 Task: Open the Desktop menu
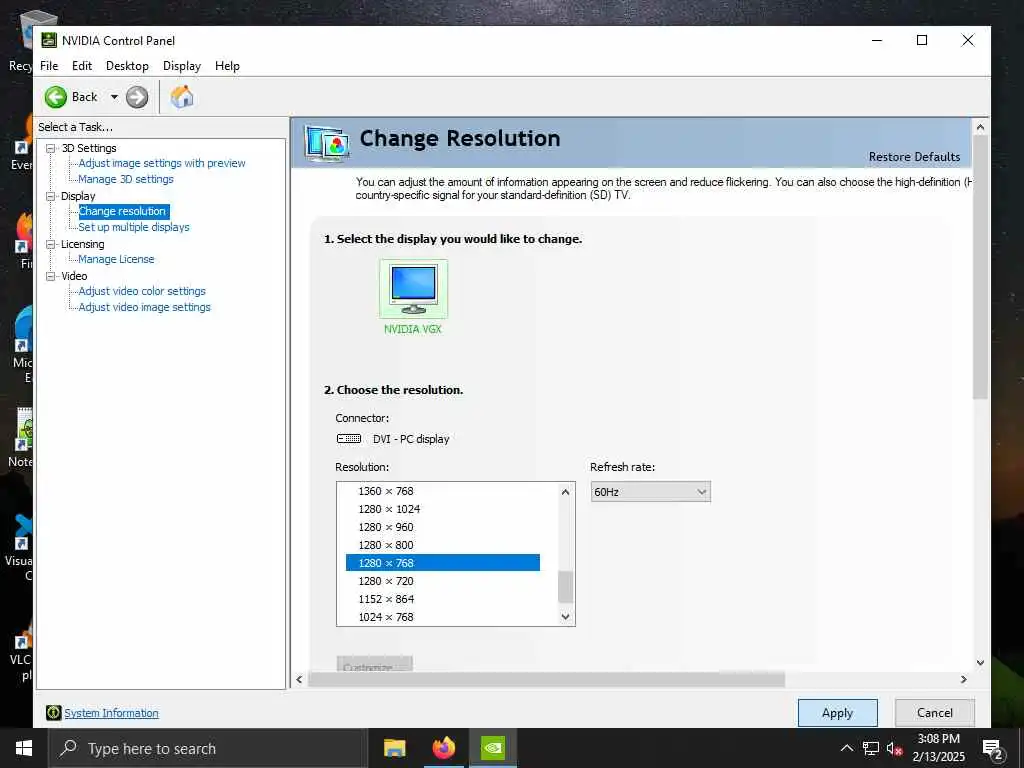click(127, 66)
